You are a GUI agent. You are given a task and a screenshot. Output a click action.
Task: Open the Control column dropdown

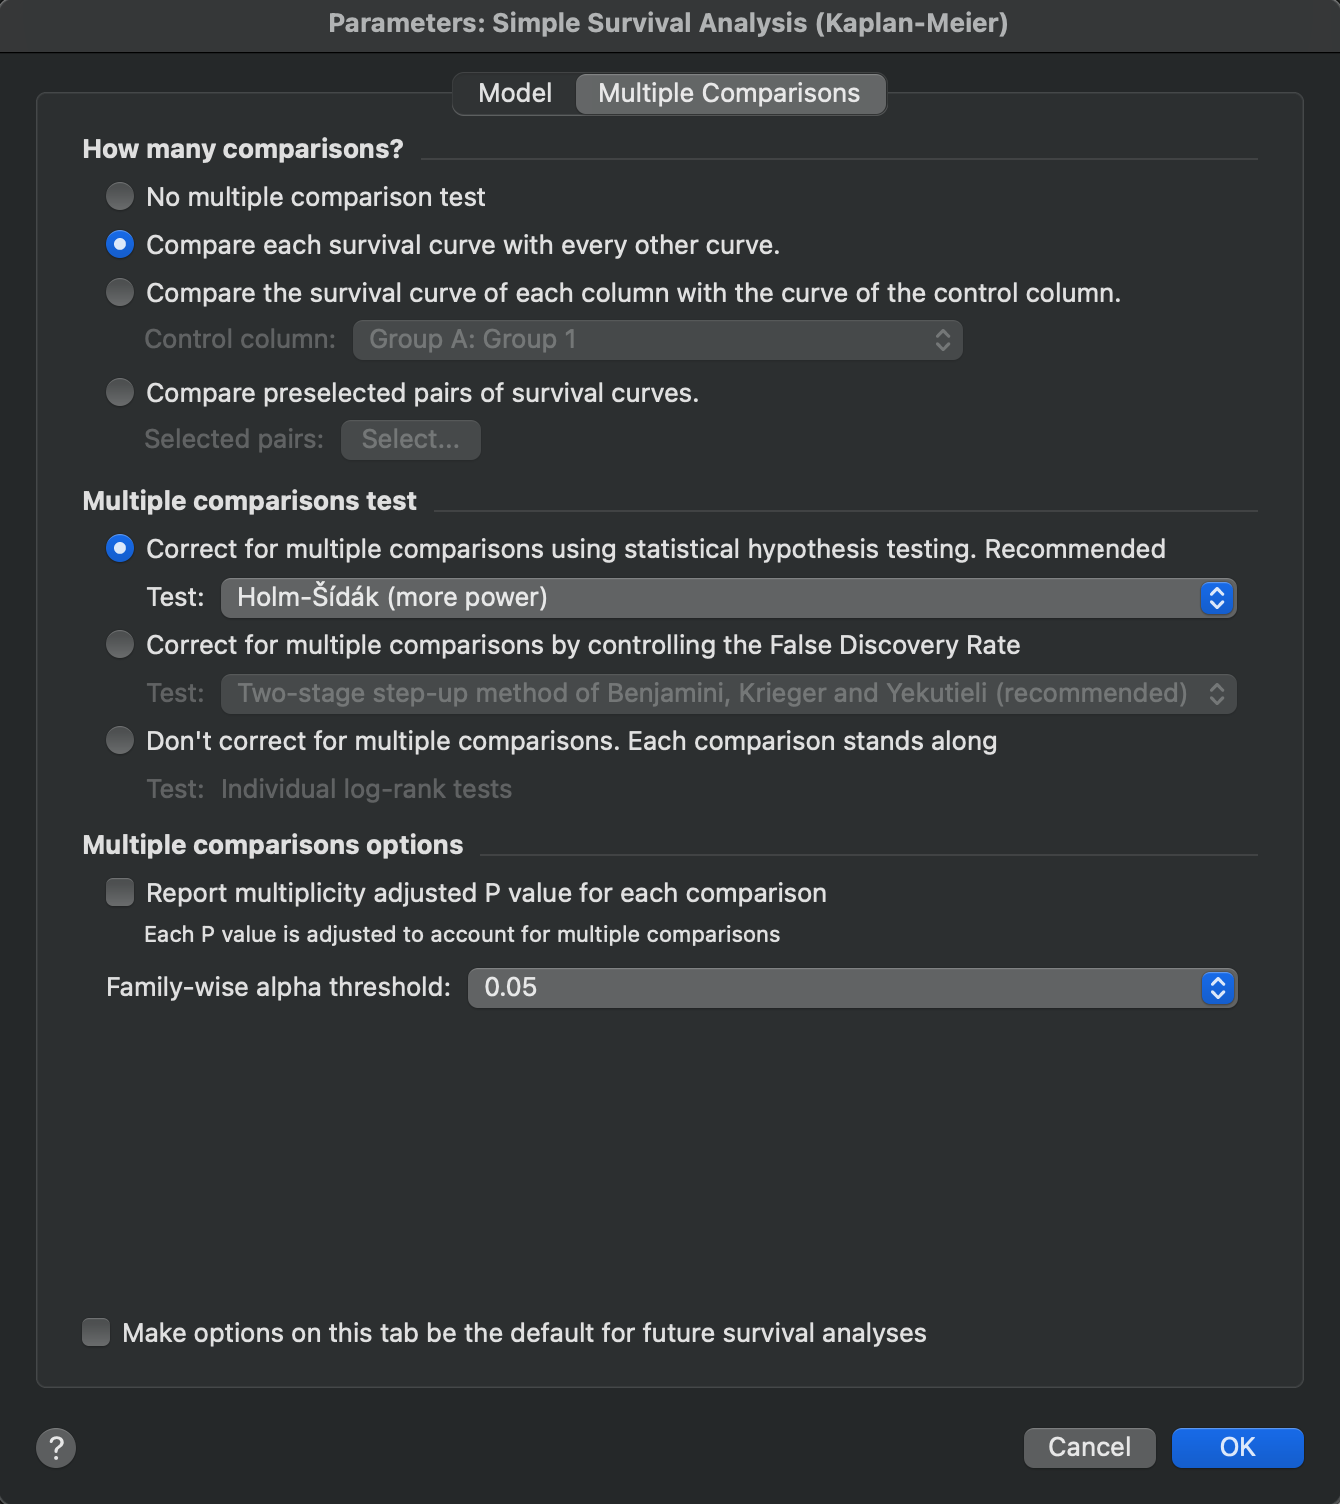click(657, 340)
